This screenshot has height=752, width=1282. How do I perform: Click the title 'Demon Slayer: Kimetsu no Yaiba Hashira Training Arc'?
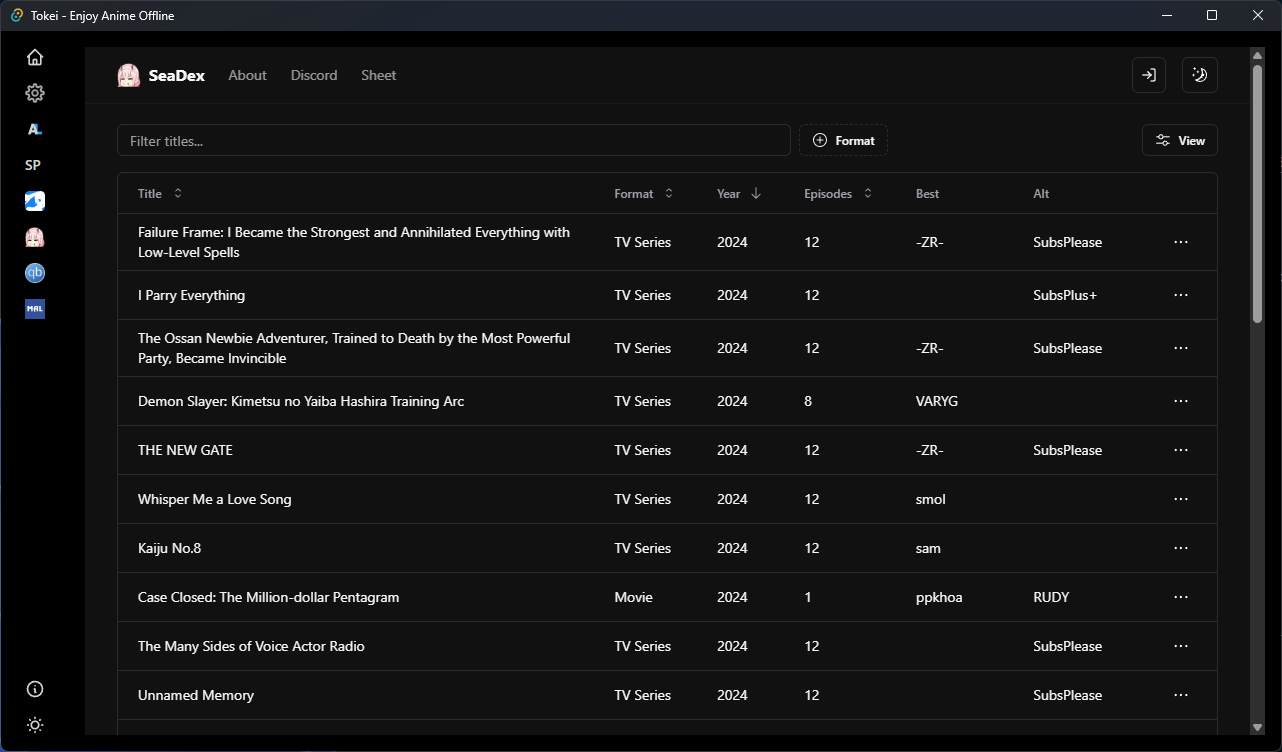click(301, 401)
